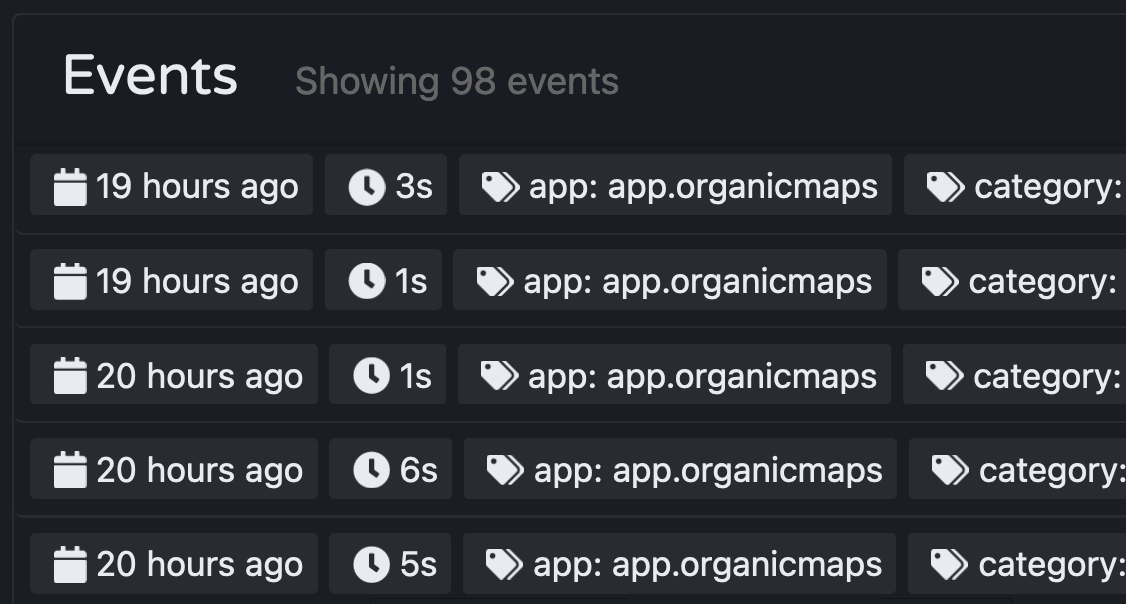Select the first '19 hours ago' timestamp chip

coord(170,185)
